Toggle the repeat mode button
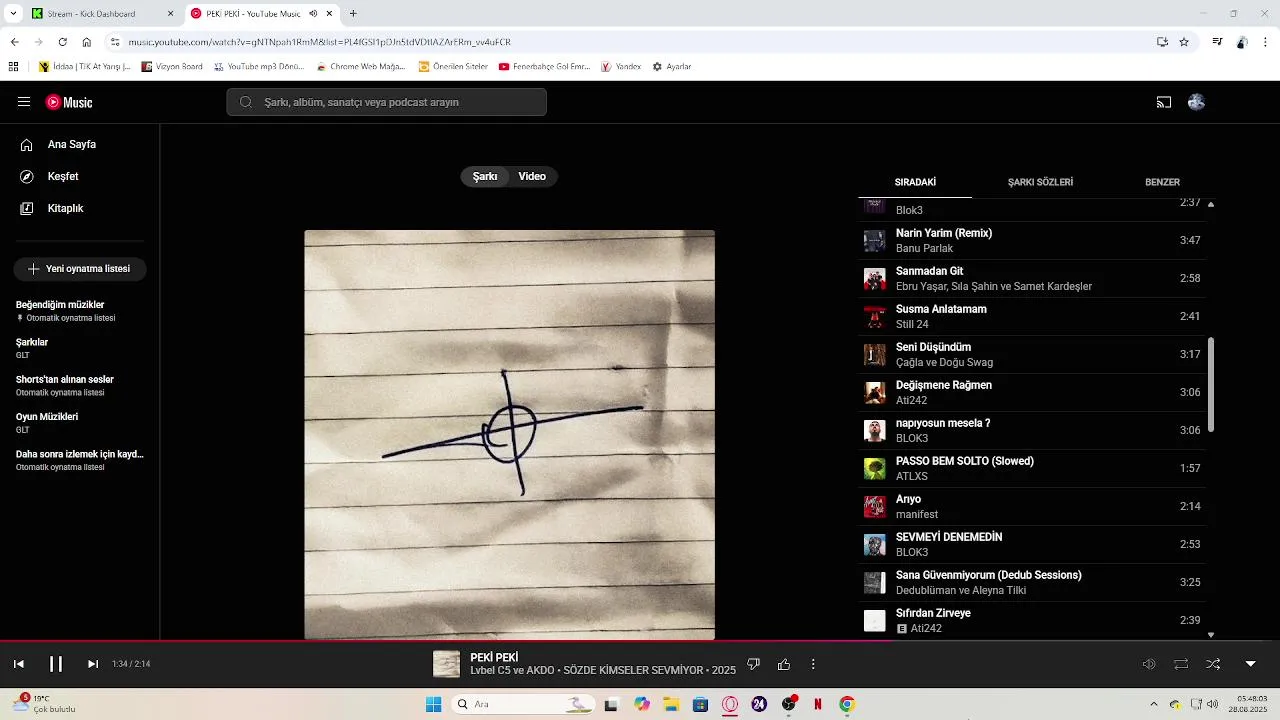The width and height of the screenshot is (1280, 720). [1181, 664]
